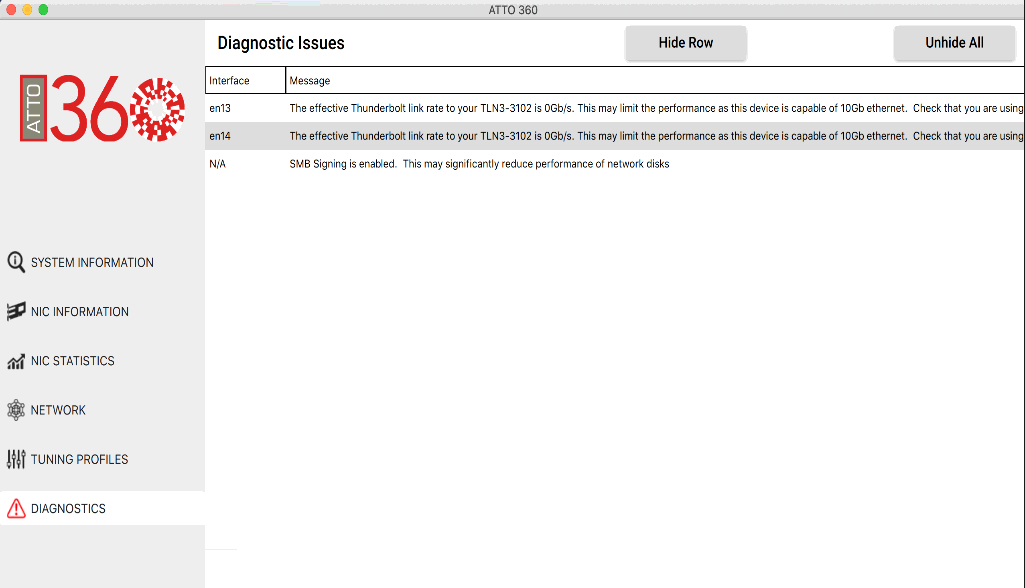Click the Hide Row button
1025x588 pixels.
pos(686,43)
